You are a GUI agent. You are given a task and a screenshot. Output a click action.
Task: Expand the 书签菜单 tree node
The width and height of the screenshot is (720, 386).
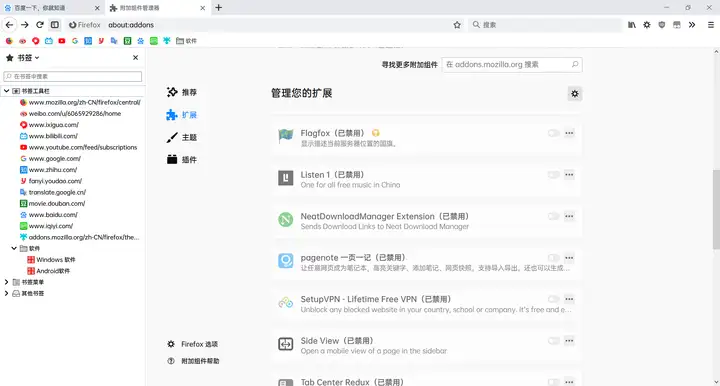coord(6,282)
